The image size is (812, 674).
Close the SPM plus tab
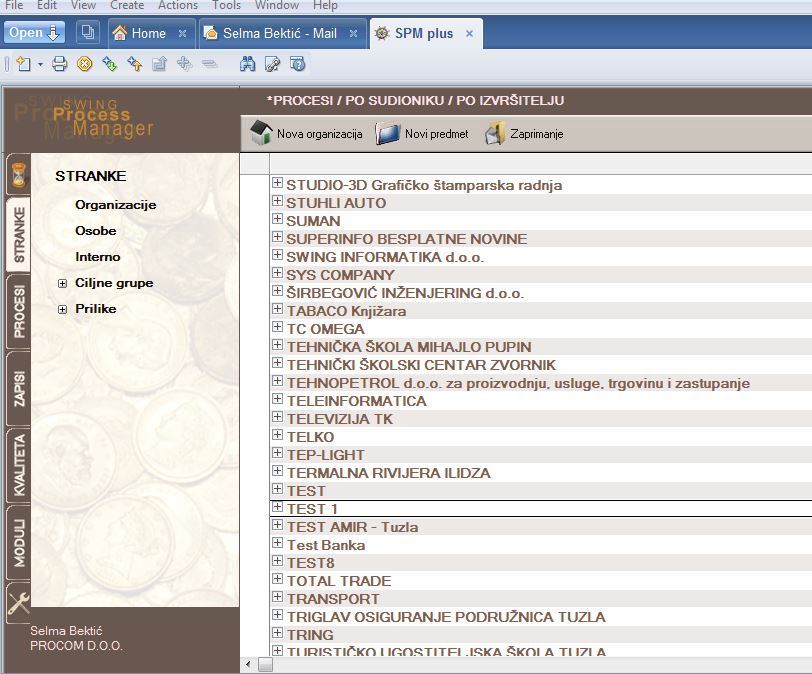pos(469,34)
